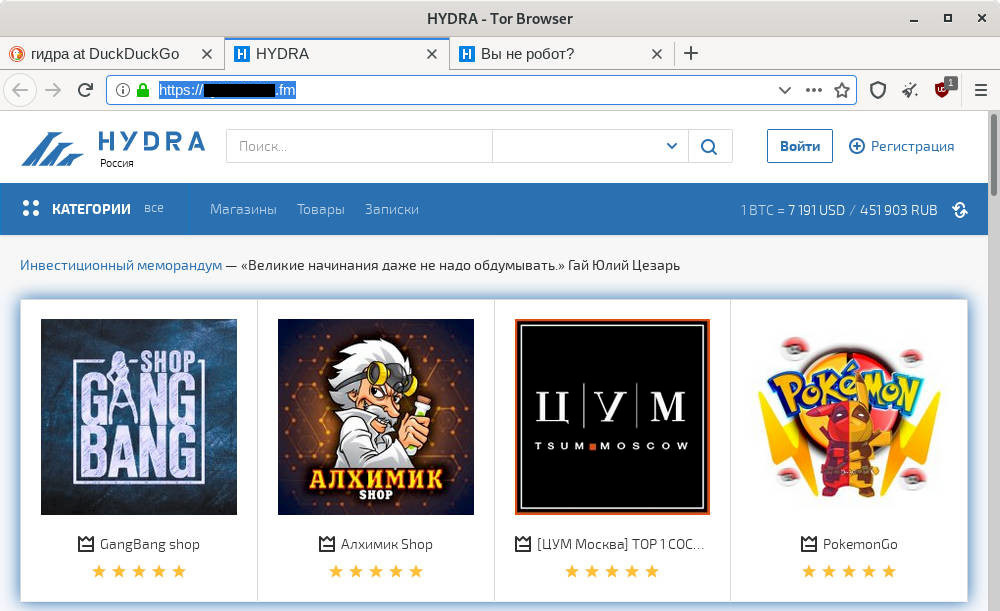Click 'все' next to categories
Image resolution: width=1000 pixels, height=611 pixels.
(x=154, y=209)
